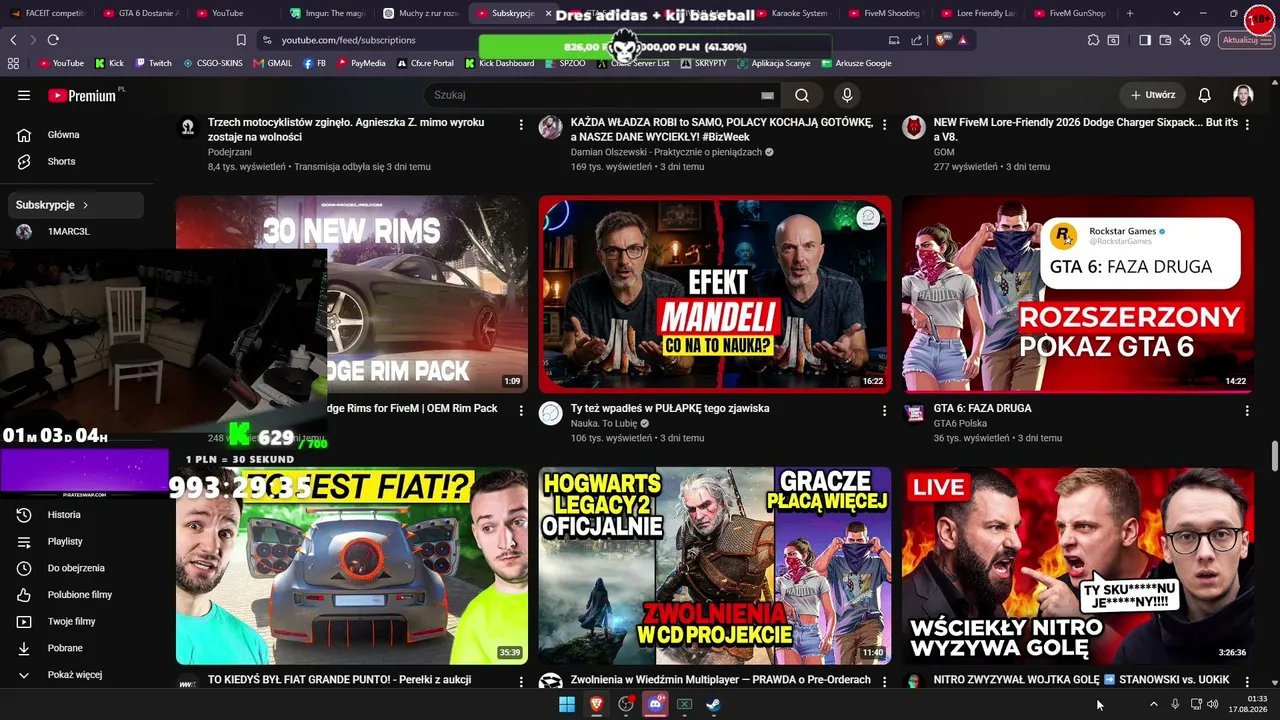Go to Główna in the sidebar

(x=64, y=135)
